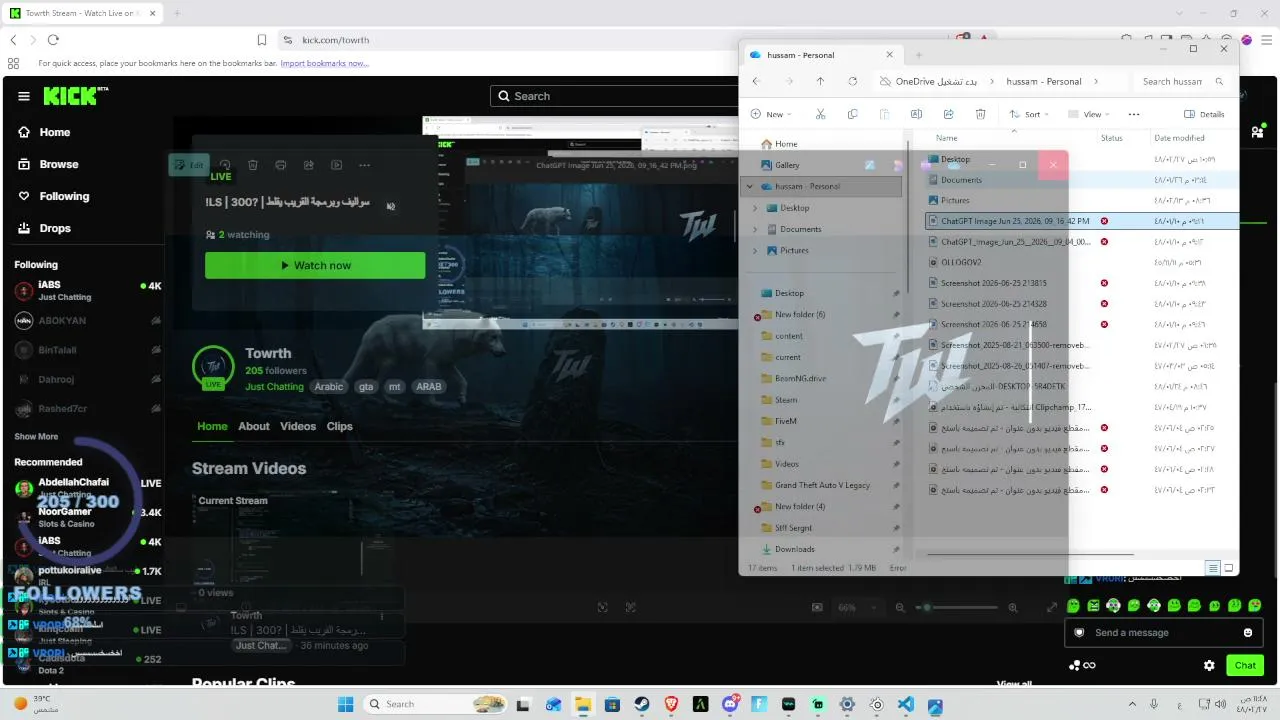Viewport: 1280px width, 720px height.
Task: Switch to the About tab on Towrth's channel
Action: pos(254,426)
